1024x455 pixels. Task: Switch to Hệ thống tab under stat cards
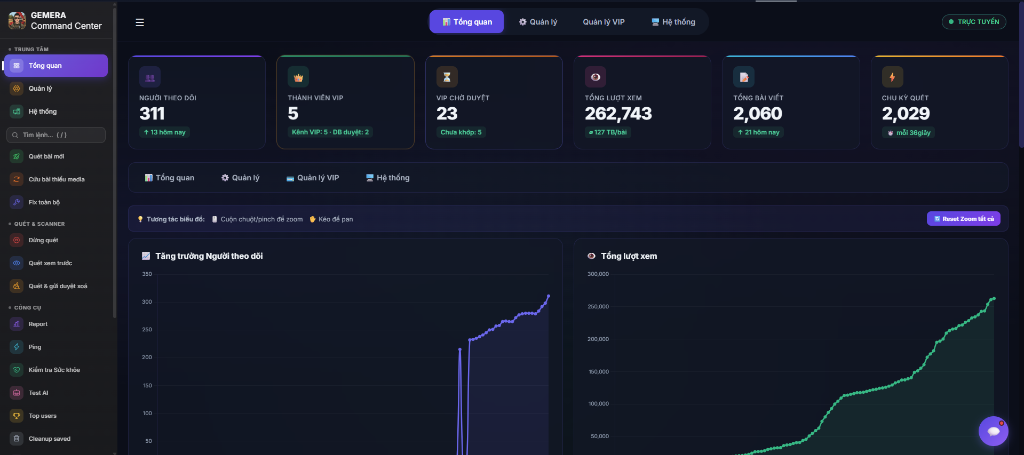pos(388,178)
